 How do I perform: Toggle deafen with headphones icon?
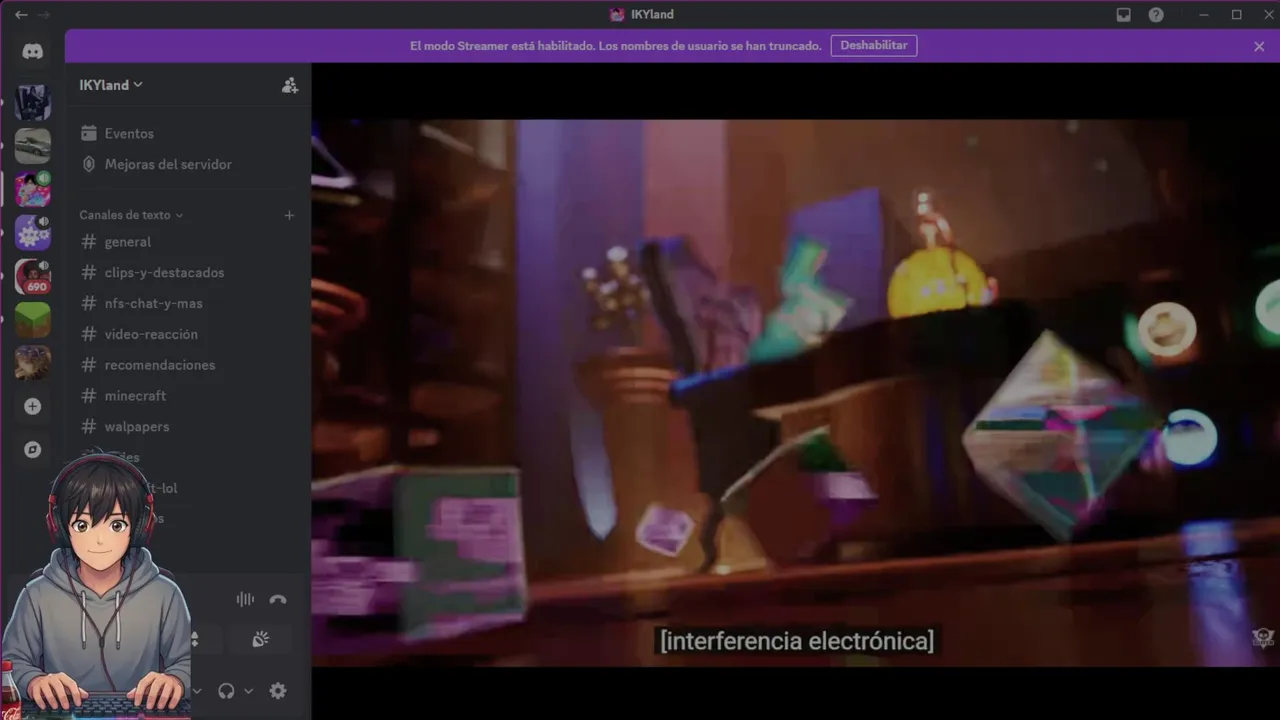(x=226, y=691)
